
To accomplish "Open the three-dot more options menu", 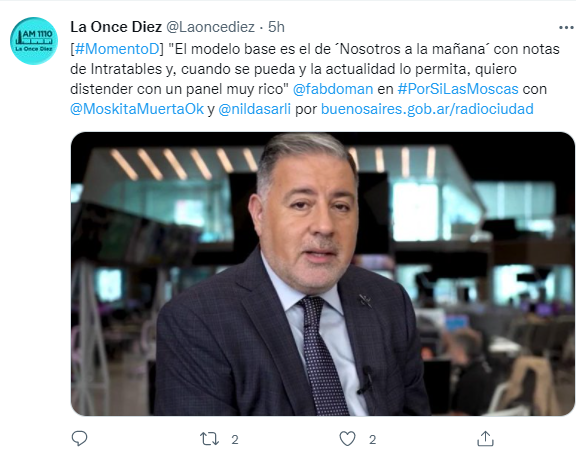I will (566, 28).
